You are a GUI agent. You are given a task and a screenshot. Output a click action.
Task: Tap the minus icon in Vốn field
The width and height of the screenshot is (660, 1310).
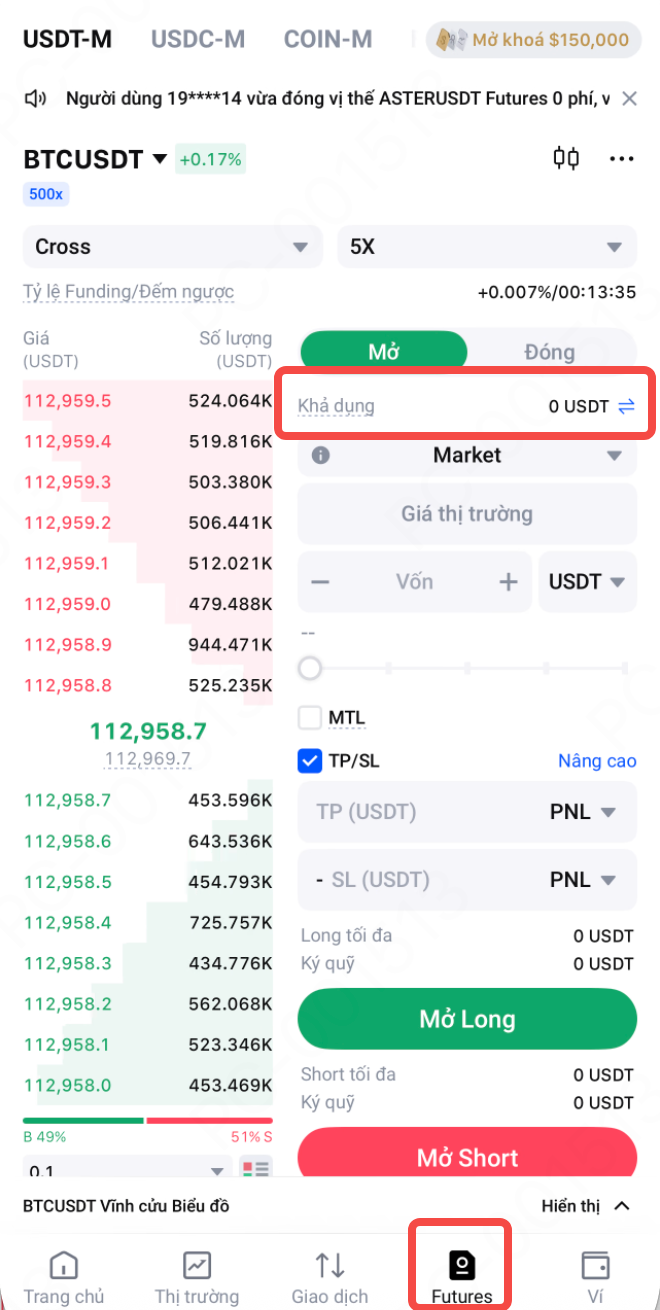pyautogui.click(x=321, y=582)
